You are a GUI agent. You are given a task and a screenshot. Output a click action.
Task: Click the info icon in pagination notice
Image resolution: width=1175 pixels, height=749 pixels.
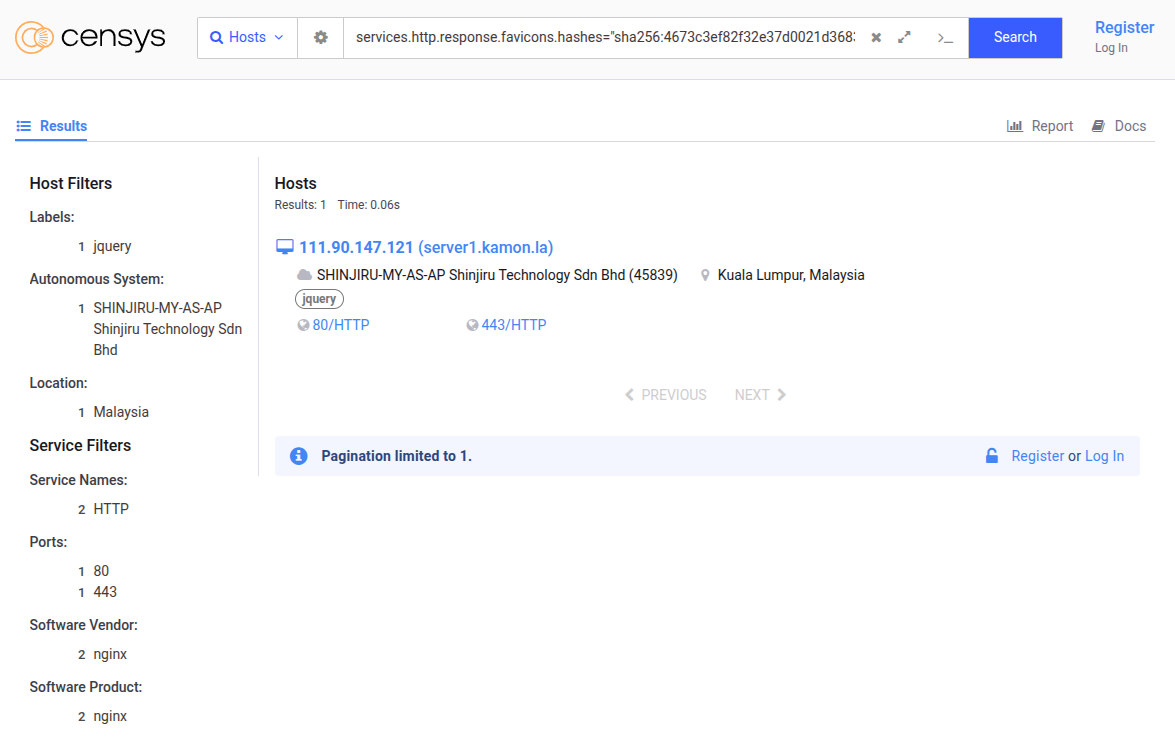(298, 456)
